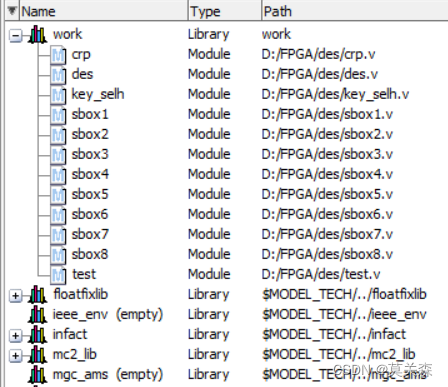
Task: Click the floatfixlib library icon
Action: (x=37, y=295)
